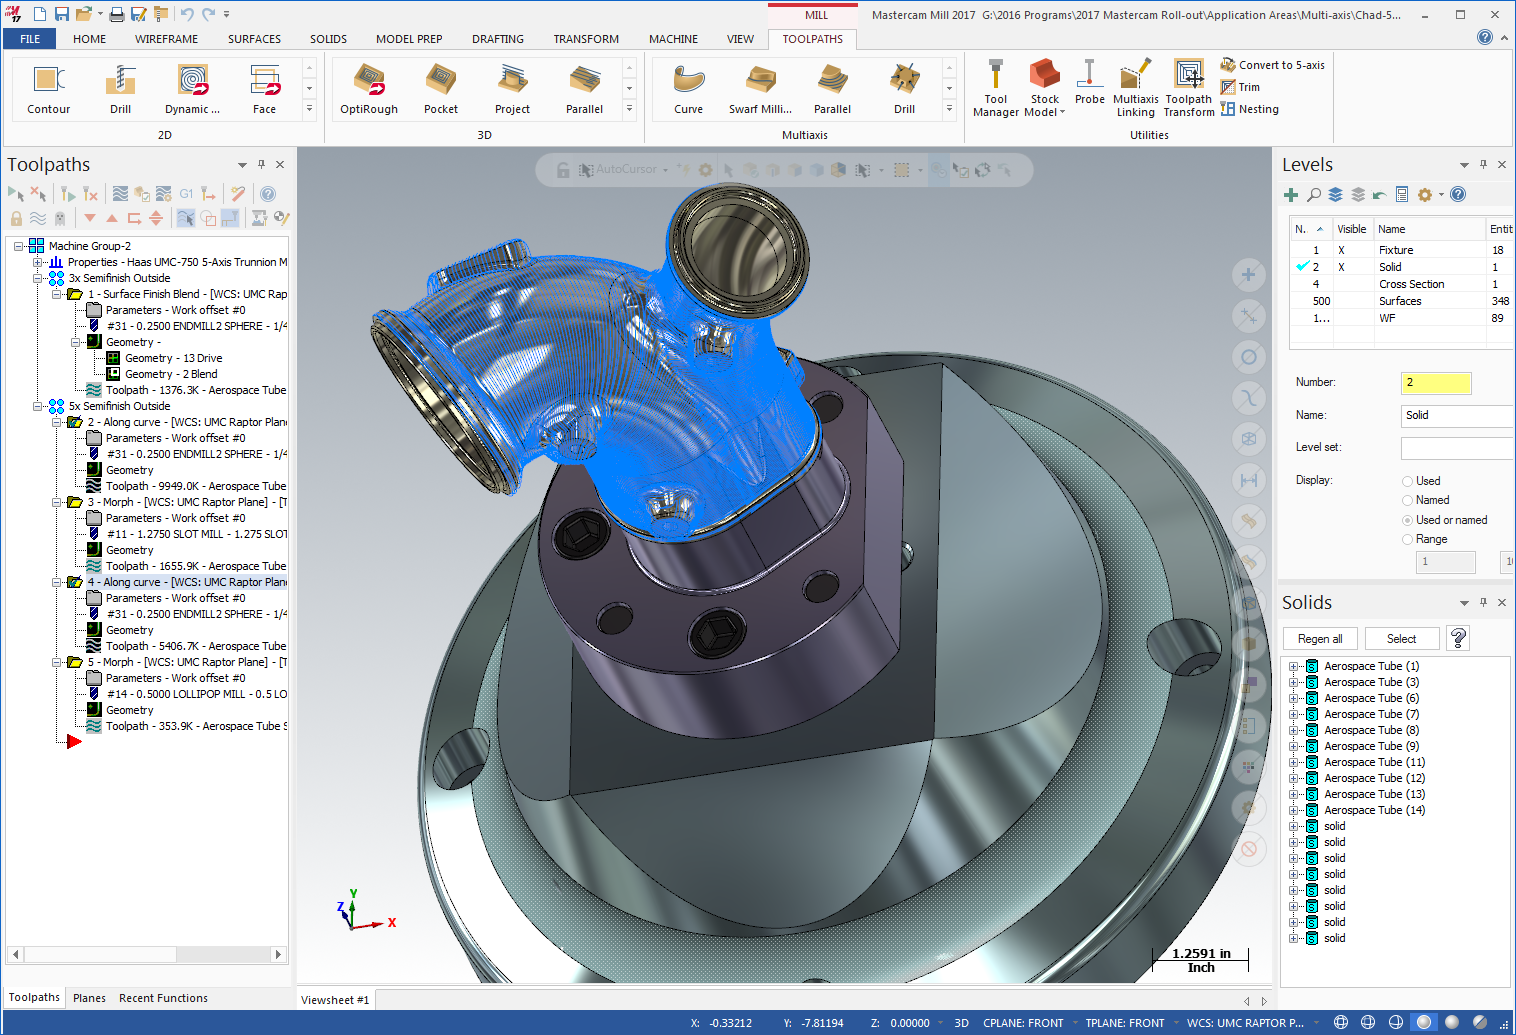Collapse operation 3 - Morph
Viewport: 1516px width, 1035px height.
click(57, 502)
